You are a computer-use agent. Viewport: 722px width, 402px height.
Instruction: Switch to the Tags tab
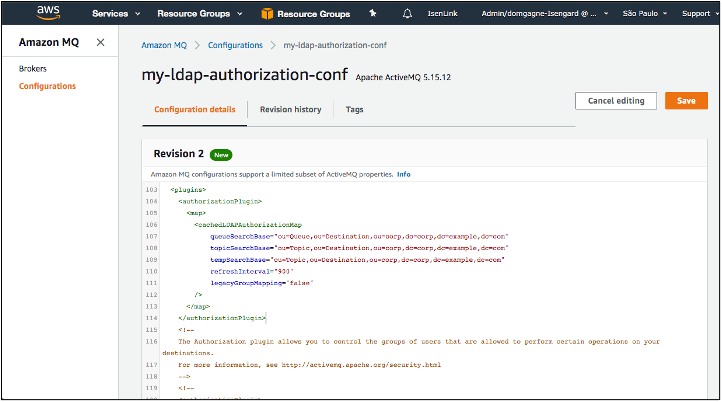pos(355,110)
